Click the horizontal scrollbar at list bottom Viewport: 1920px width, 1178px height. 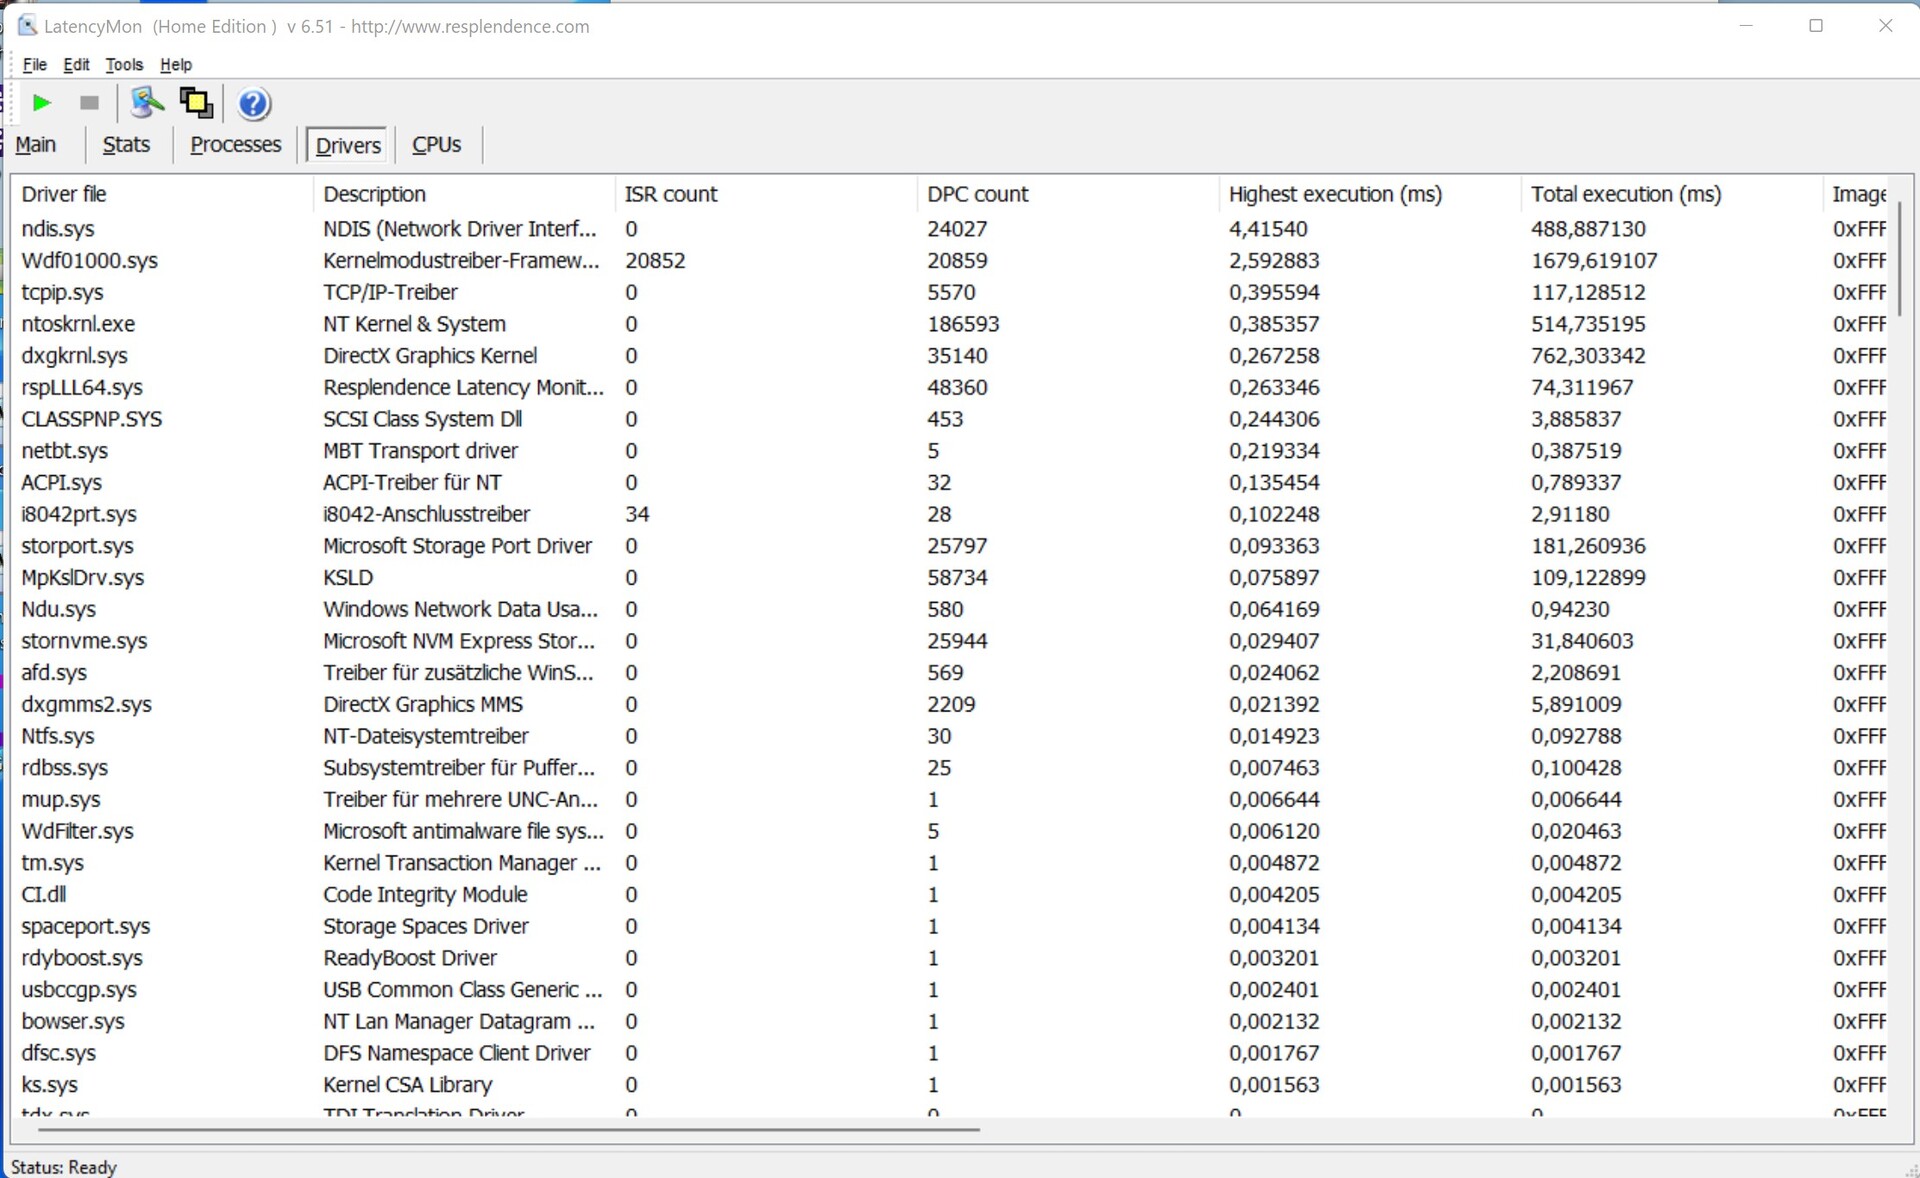[x=508, y=1130]
